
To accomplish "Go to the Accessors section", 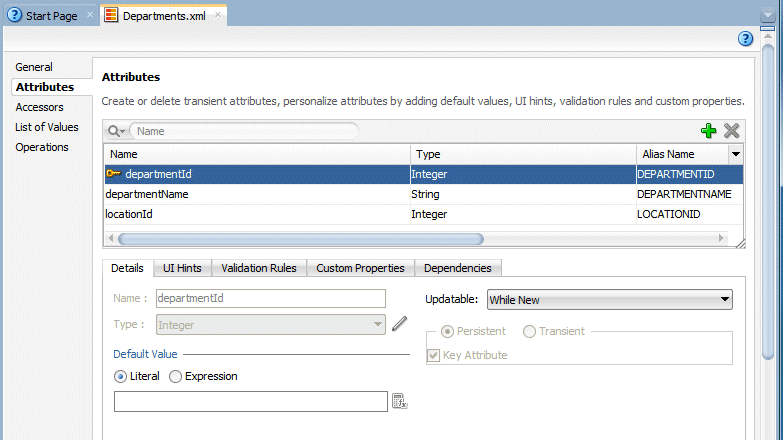I will (39, 107).
